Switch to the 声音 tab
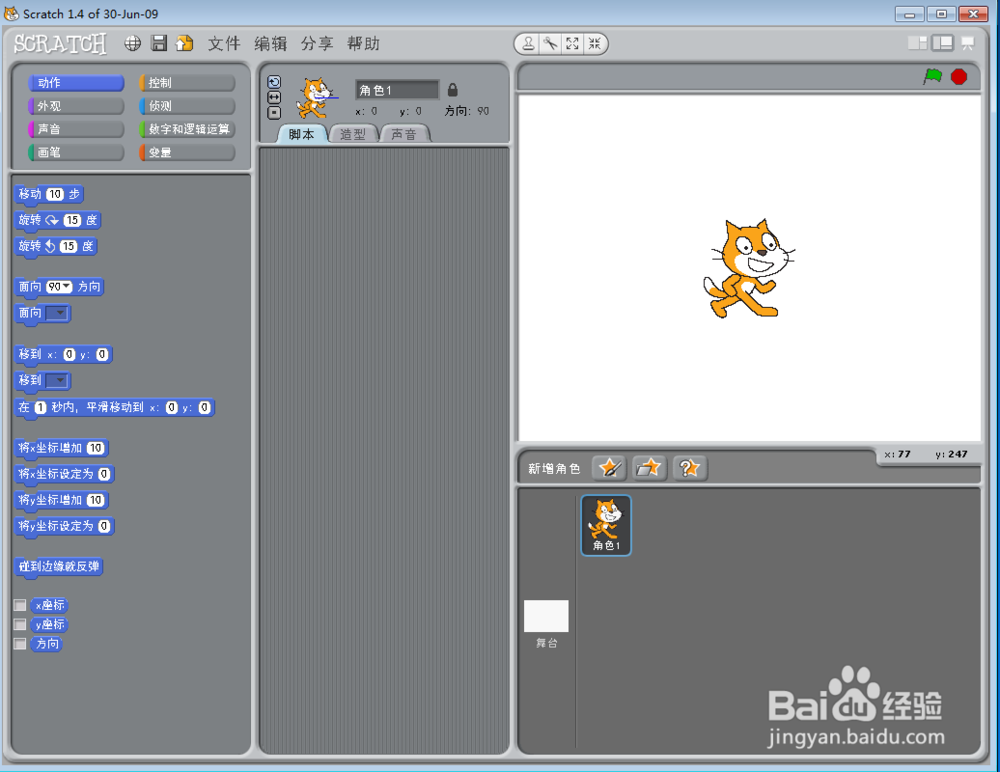 point(404,134)
